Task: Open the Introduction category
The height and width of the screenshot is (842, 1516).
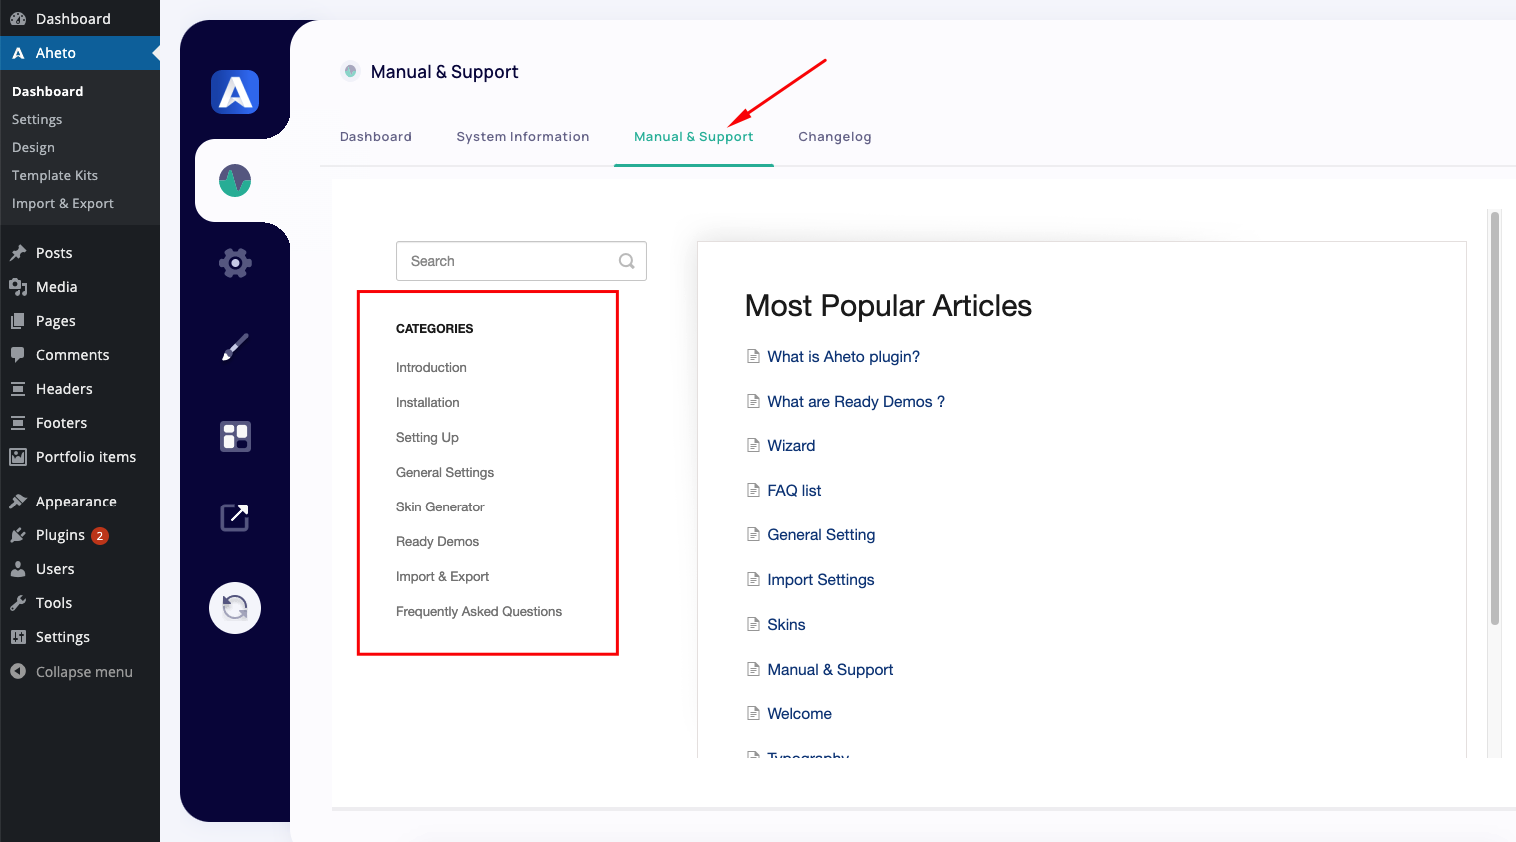Action: click(431, 367)
